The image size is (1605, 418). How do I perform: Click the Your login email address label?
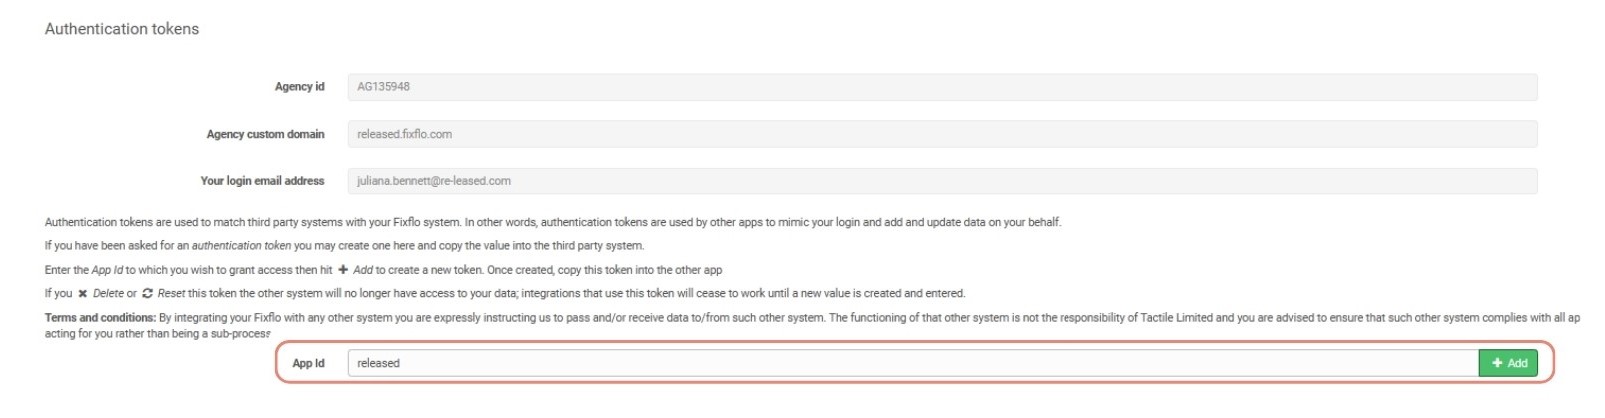(x=263, y=181)
